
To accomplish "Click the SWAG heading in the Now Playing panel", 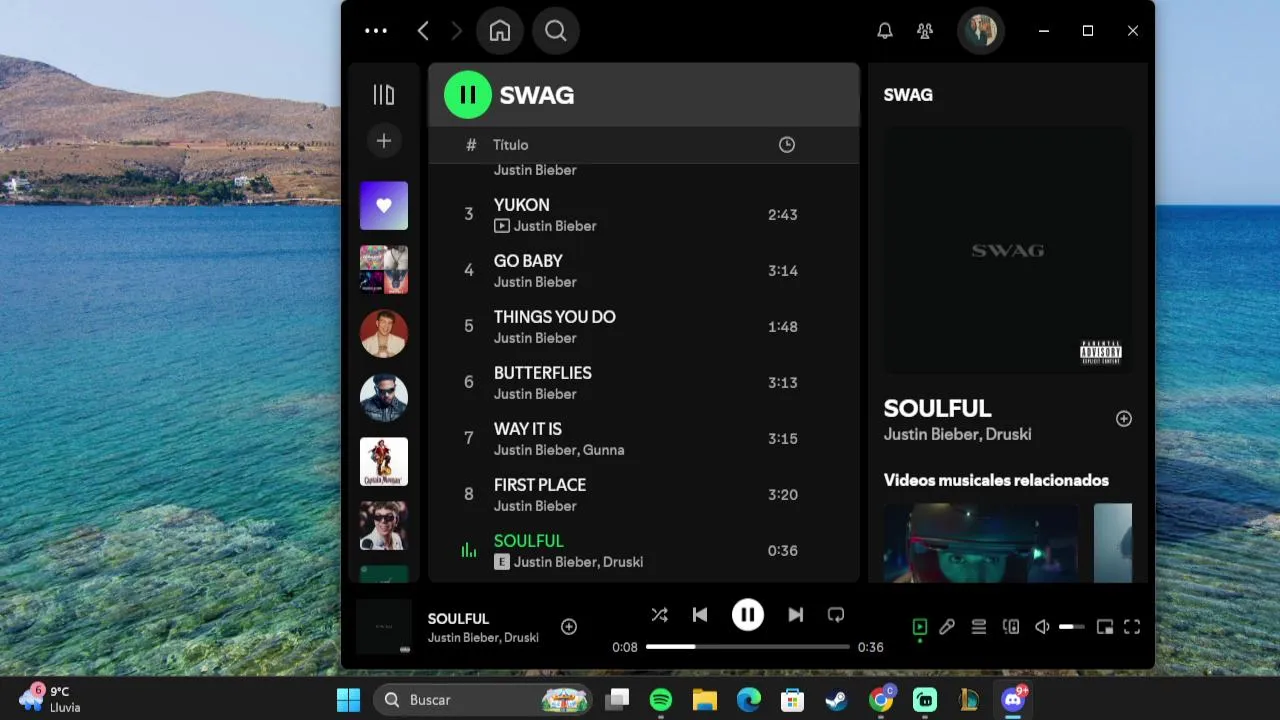I will pos(908,95).
